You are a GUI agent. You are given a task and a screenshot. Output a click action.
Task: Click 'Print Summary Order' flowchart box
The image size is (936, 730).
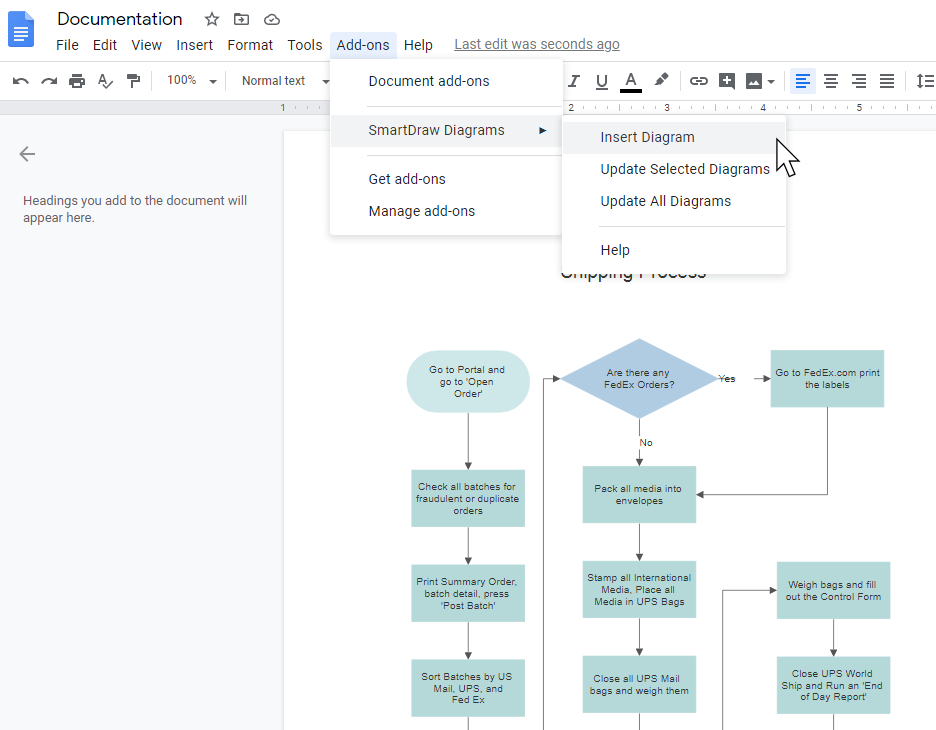(x=468, y=593)
